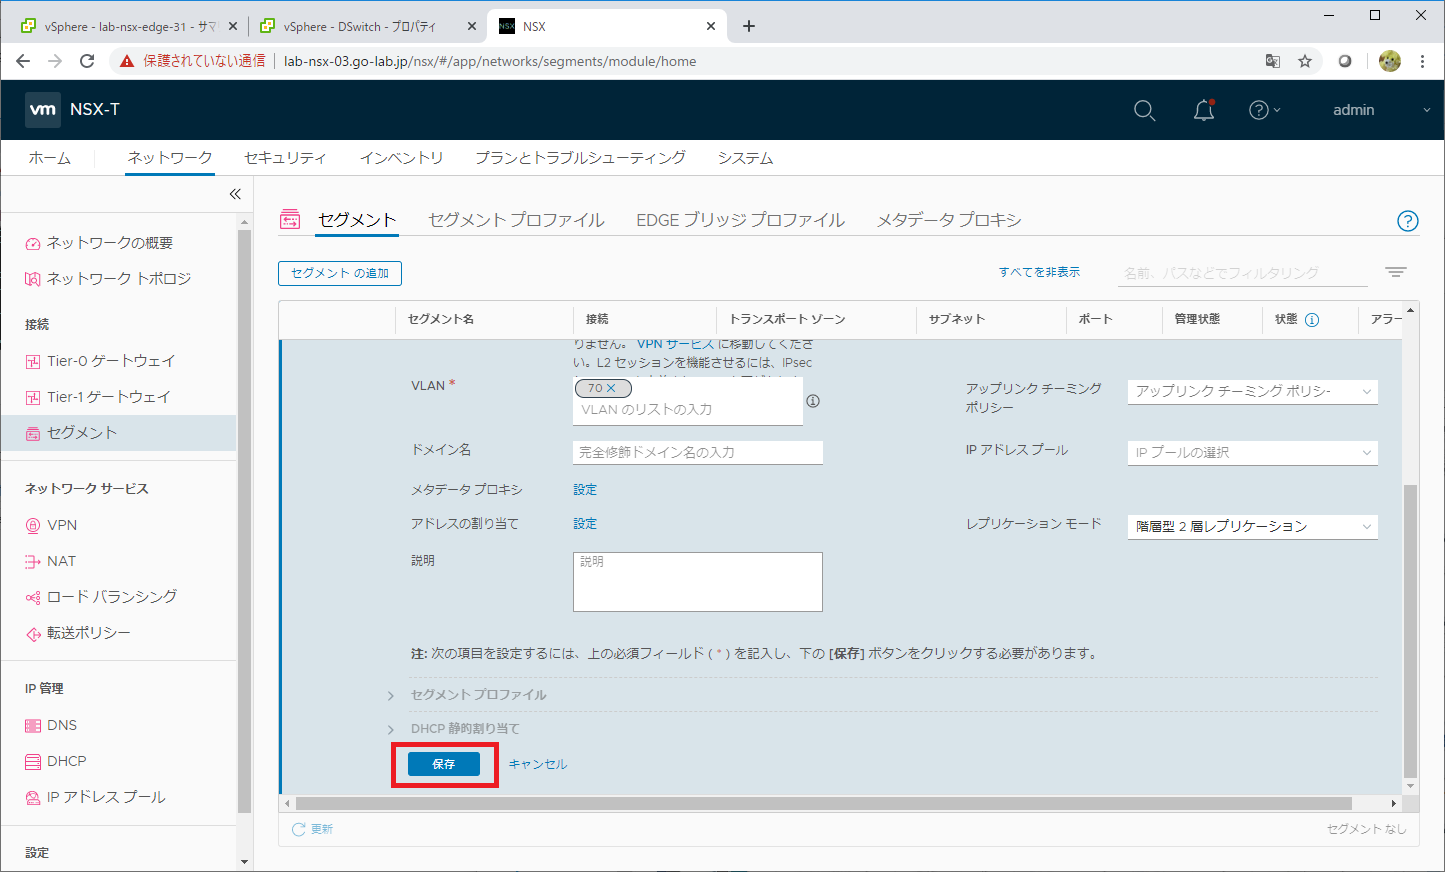Click セグメント の追加 button

(x=340, y=273)
